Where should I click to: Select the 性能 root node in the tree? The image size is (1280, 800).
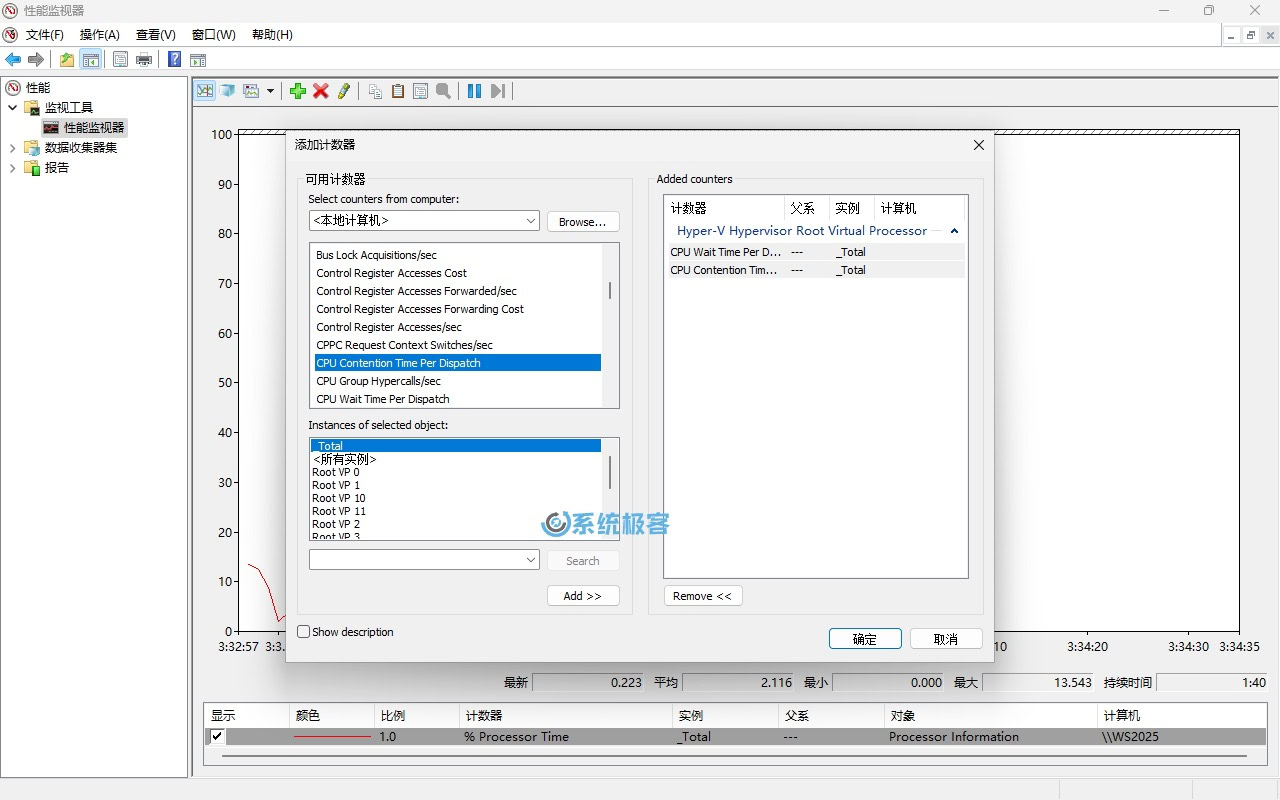tap(38, 87)
